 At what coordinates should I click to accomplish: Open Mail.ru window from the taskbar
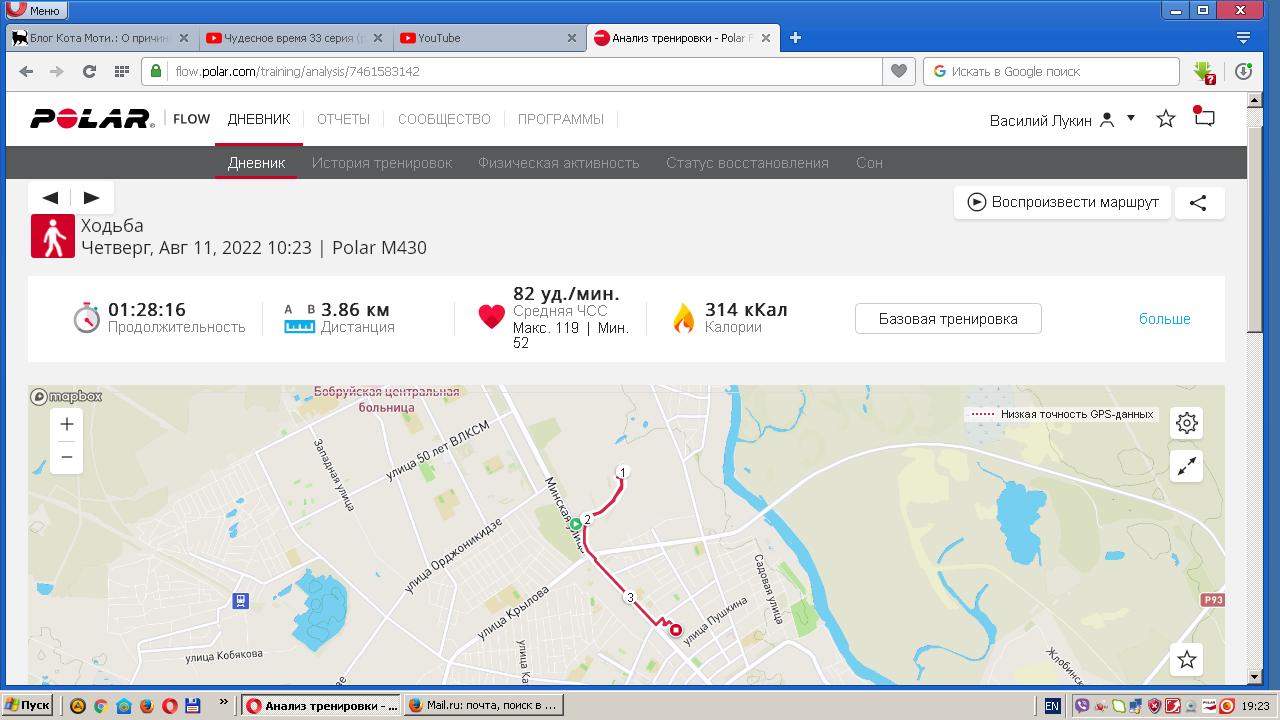point(484,705)
